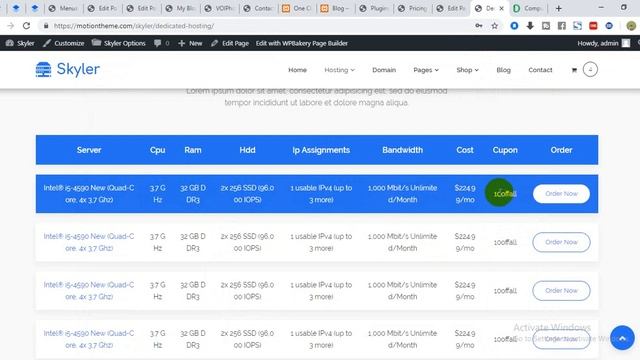Click the Cupon column header

coord(505,150)
